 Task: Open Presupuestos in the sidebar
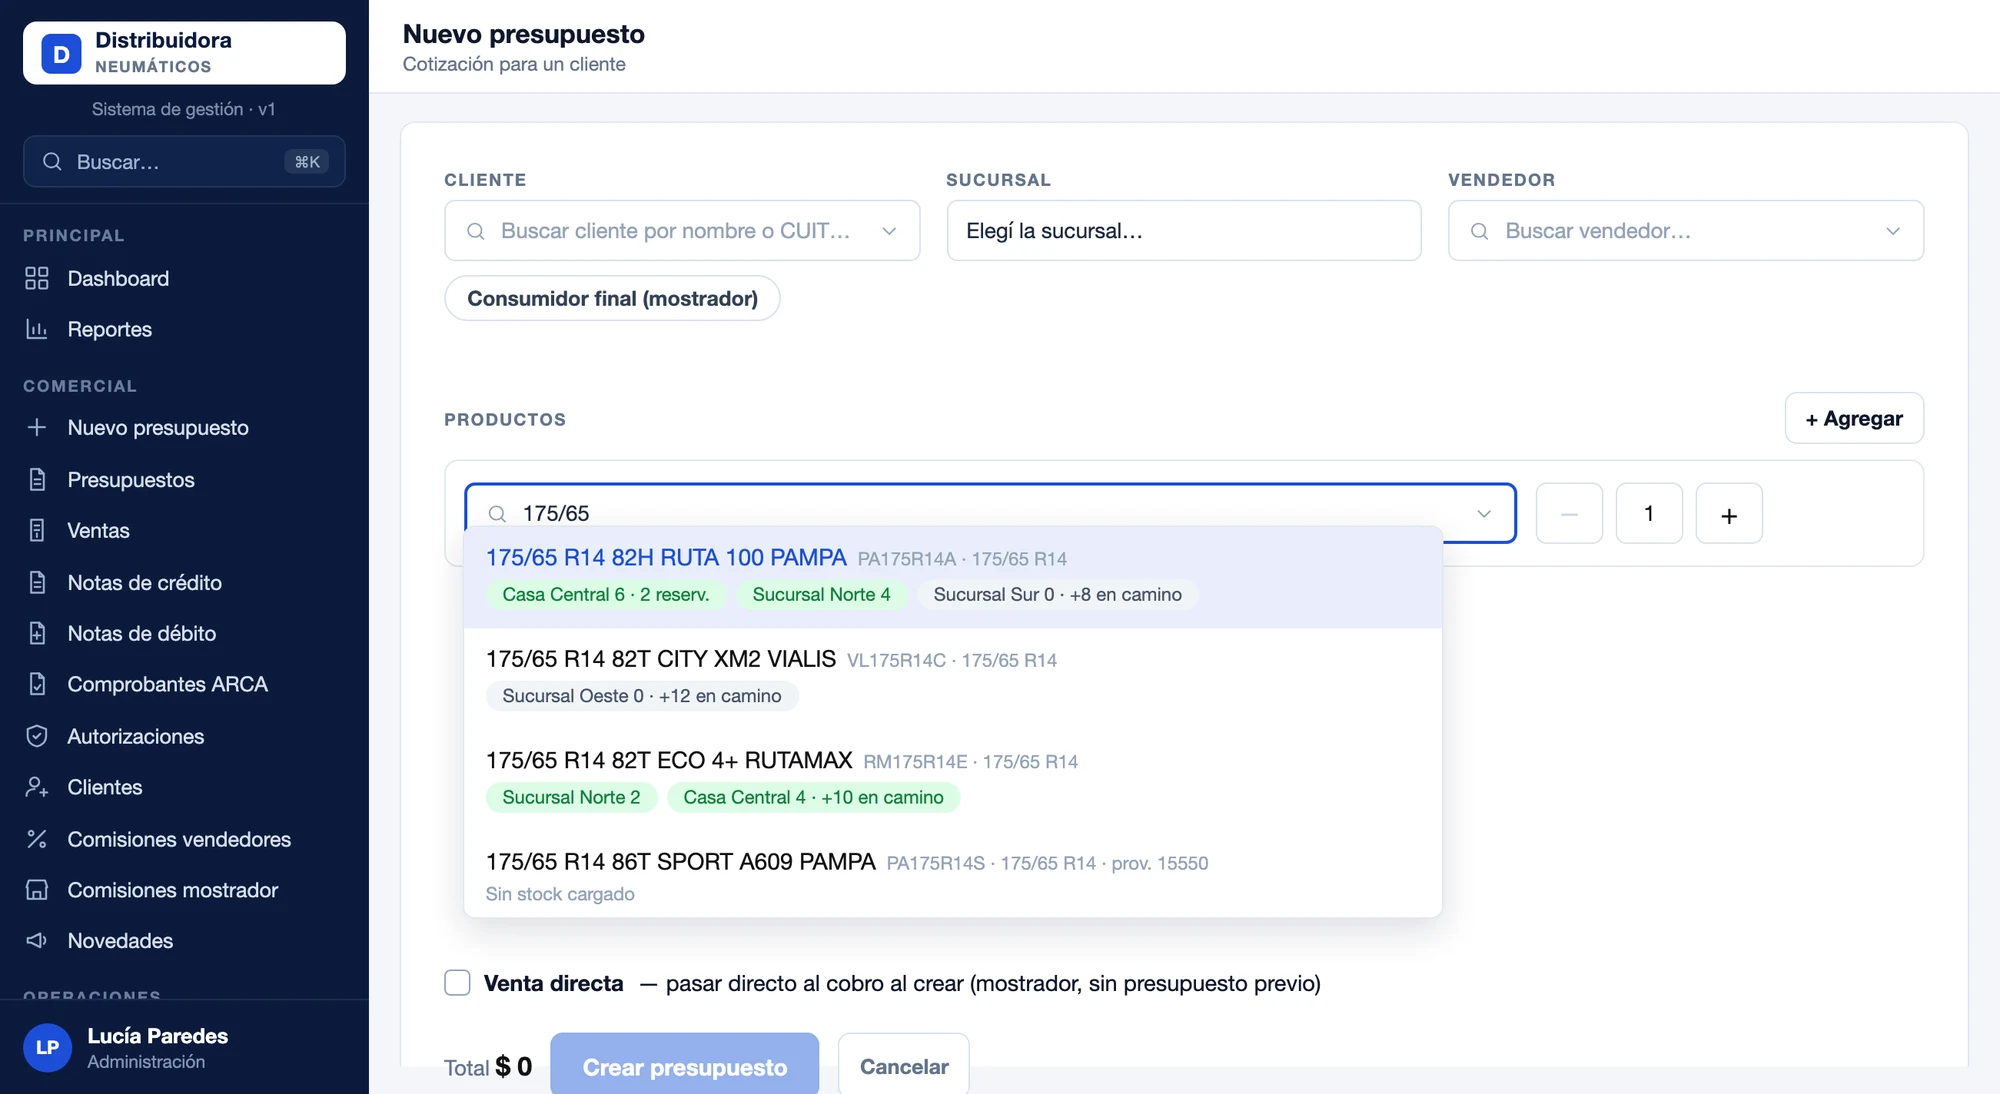(131, 479)
